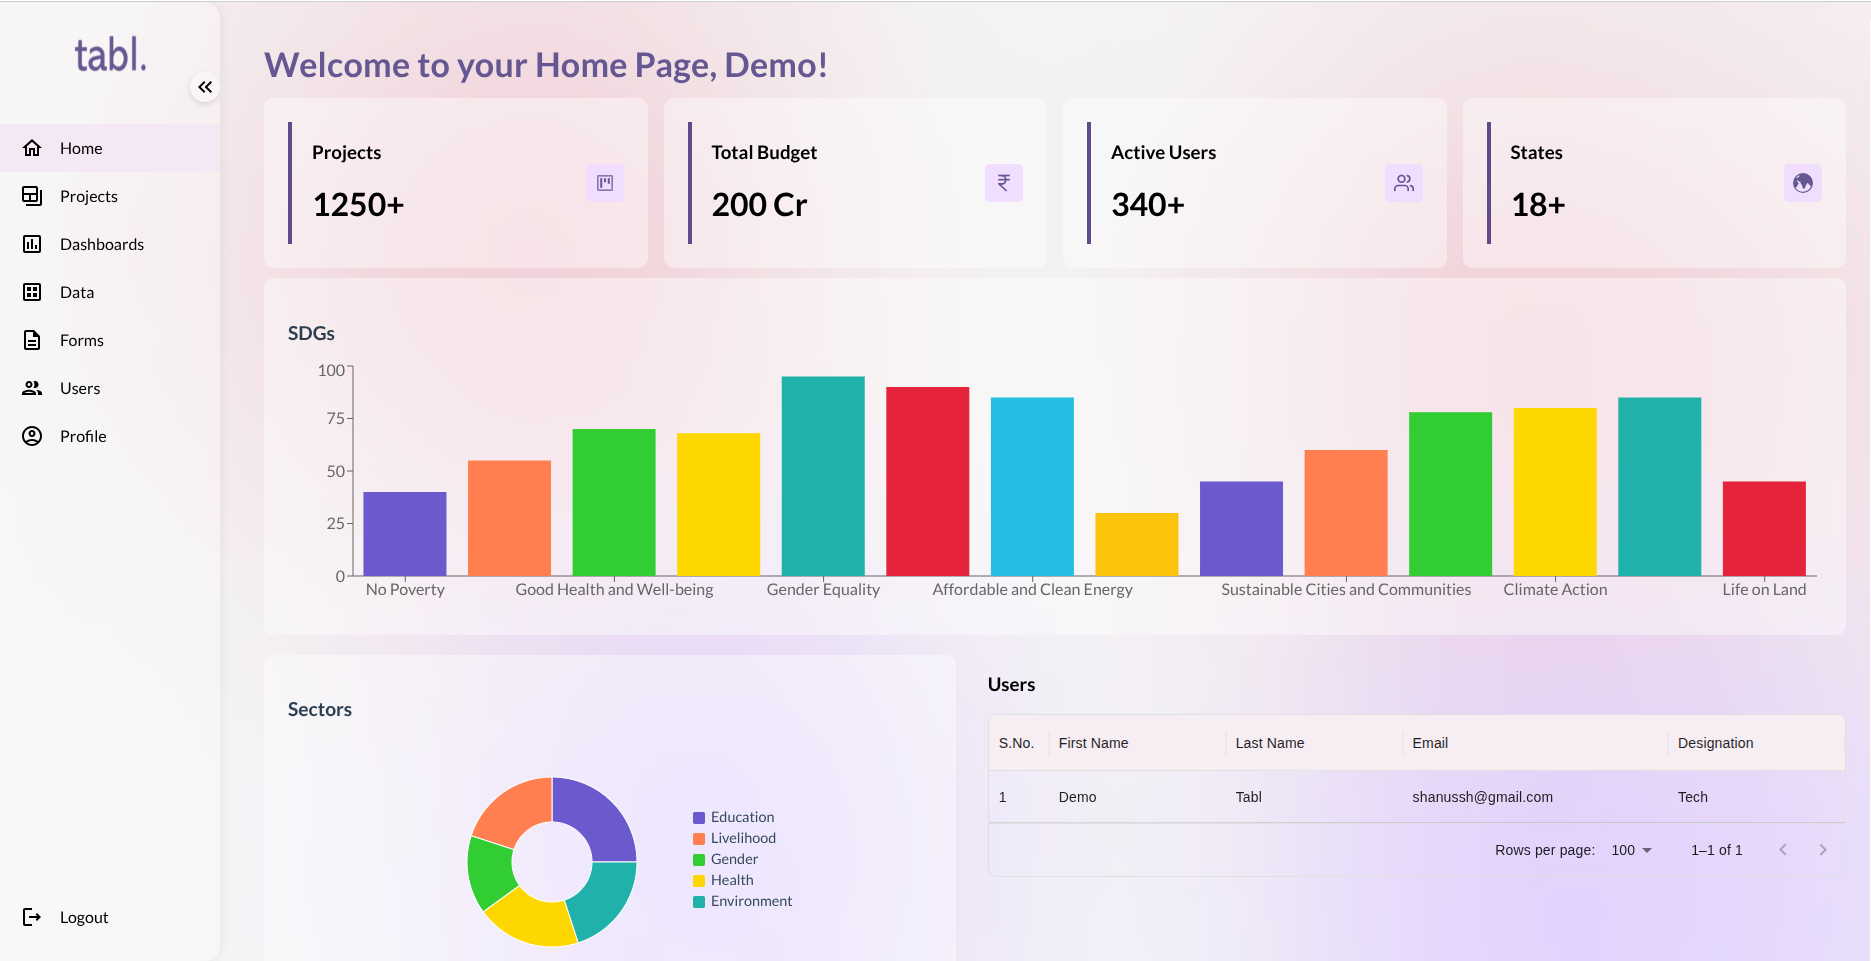
Task: Click the Health legend color swatch
Action: pos(699,881)
